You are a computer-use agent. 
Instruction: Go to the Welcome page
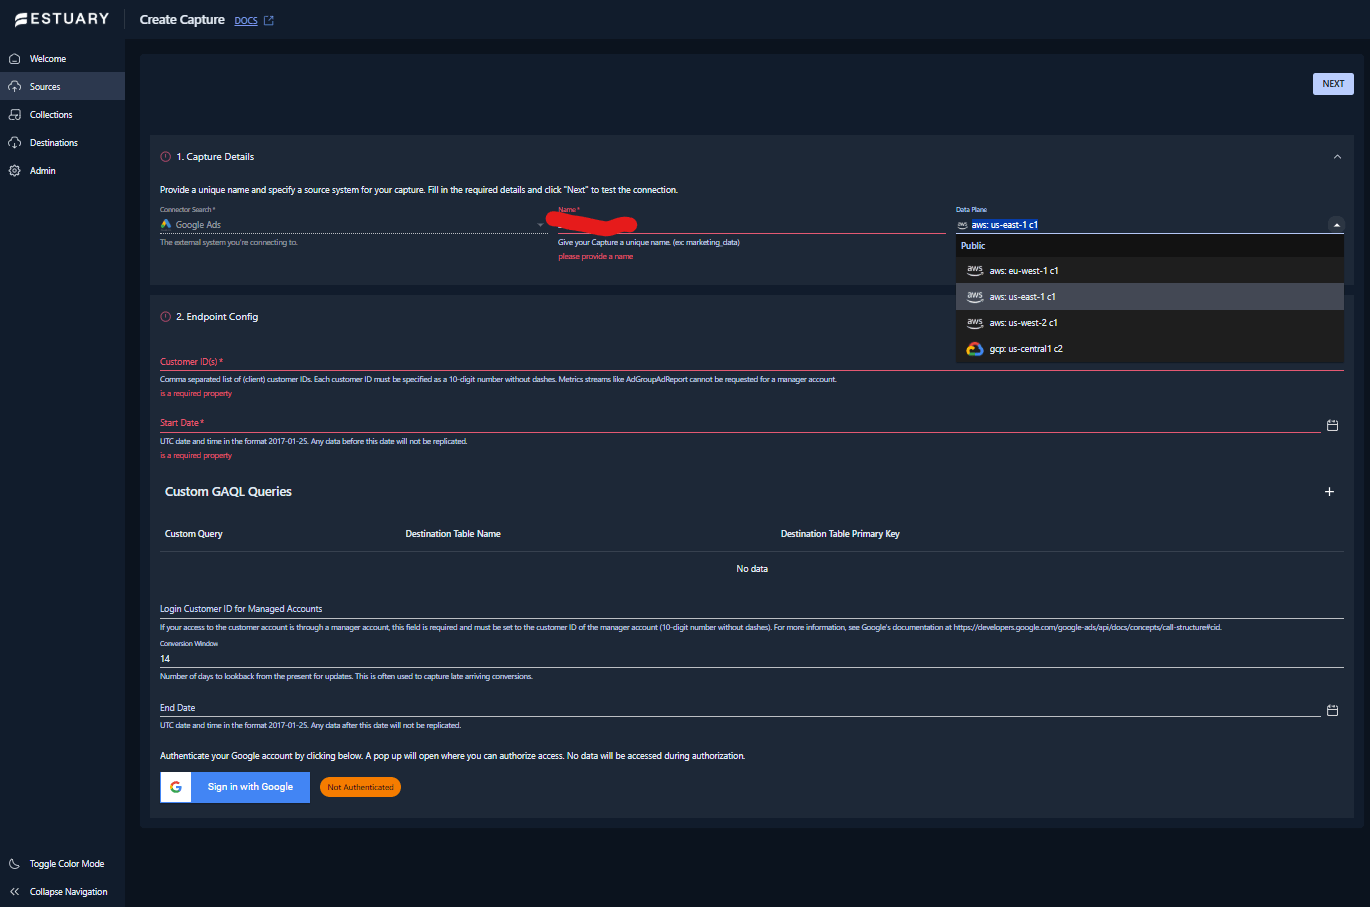pyautogui.click(x=15, y=57)
